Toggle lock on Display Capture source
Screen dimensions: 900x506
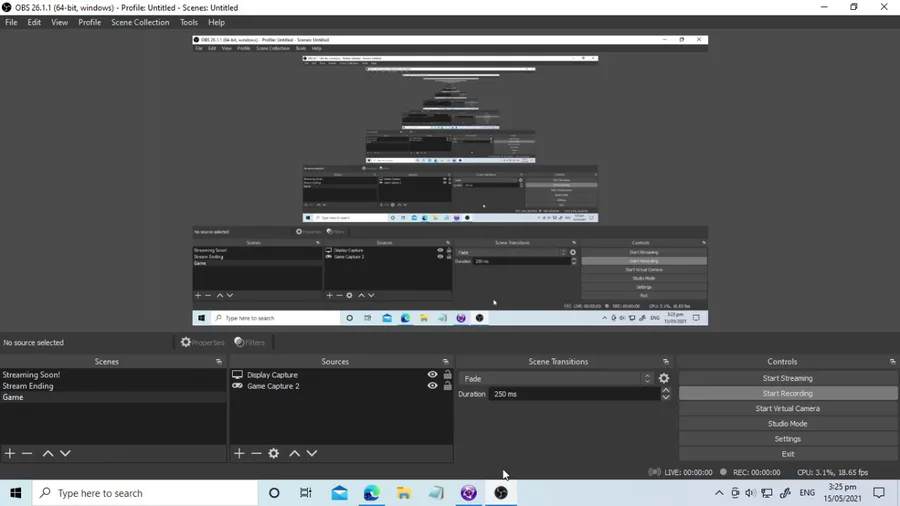tap(448, 375)
